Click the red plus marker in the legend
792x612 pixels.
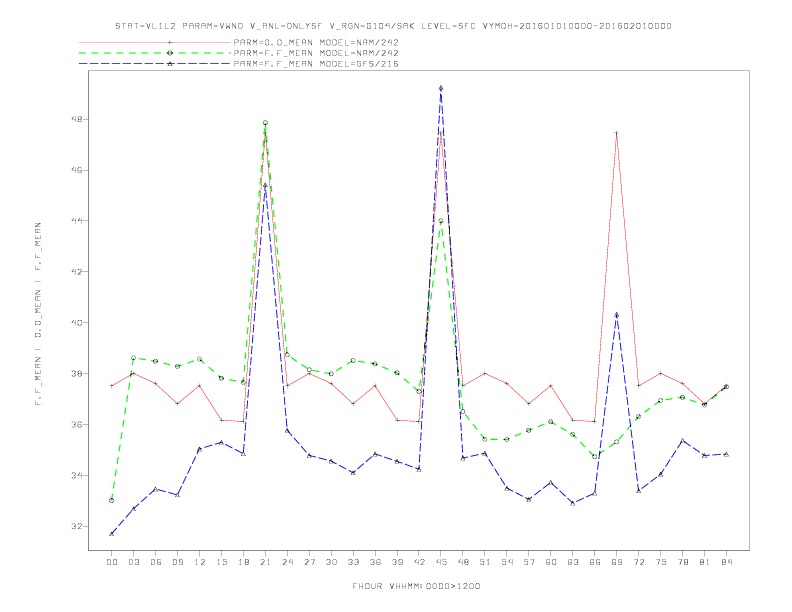coord(170,42)
